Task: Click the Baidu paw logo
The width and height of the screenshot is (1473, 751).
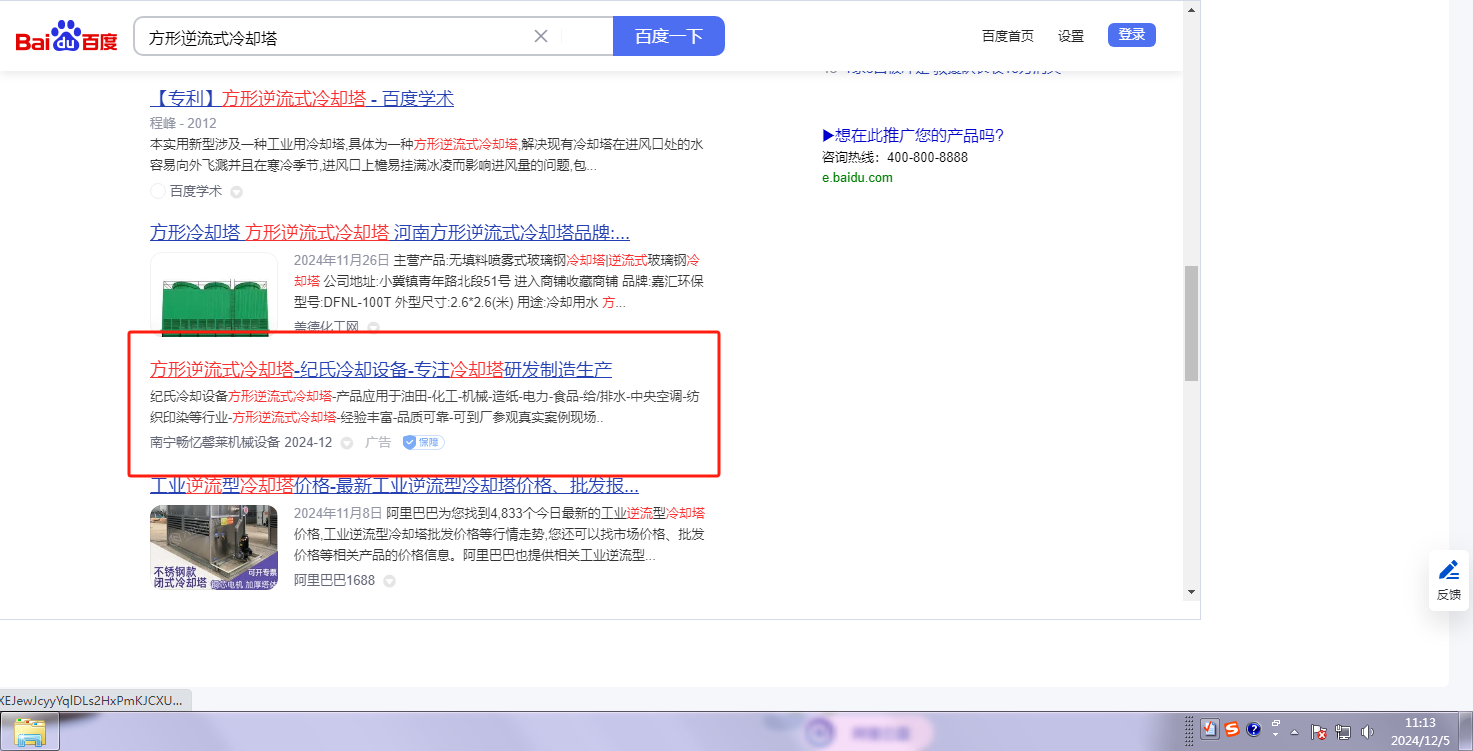Action: (x=66, y=37)
